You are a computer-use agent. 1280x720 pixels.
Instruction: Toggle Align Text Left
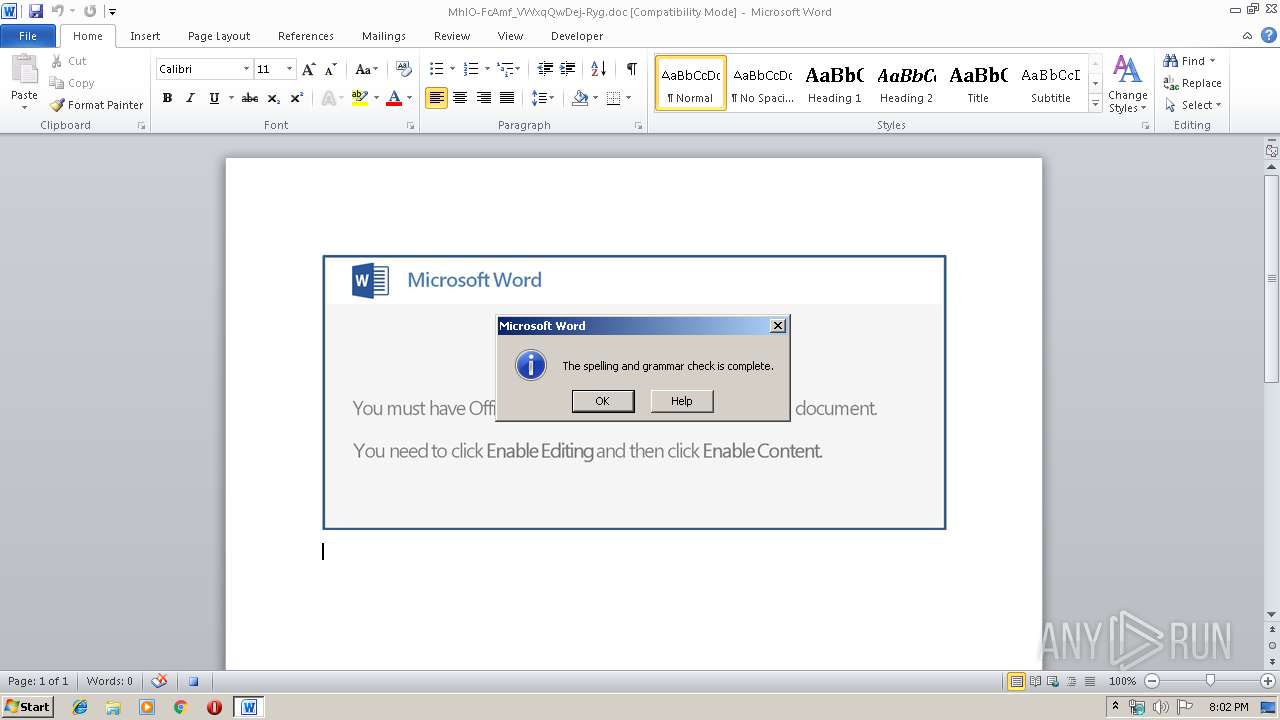pyautogui.click(x=436, y=98)
